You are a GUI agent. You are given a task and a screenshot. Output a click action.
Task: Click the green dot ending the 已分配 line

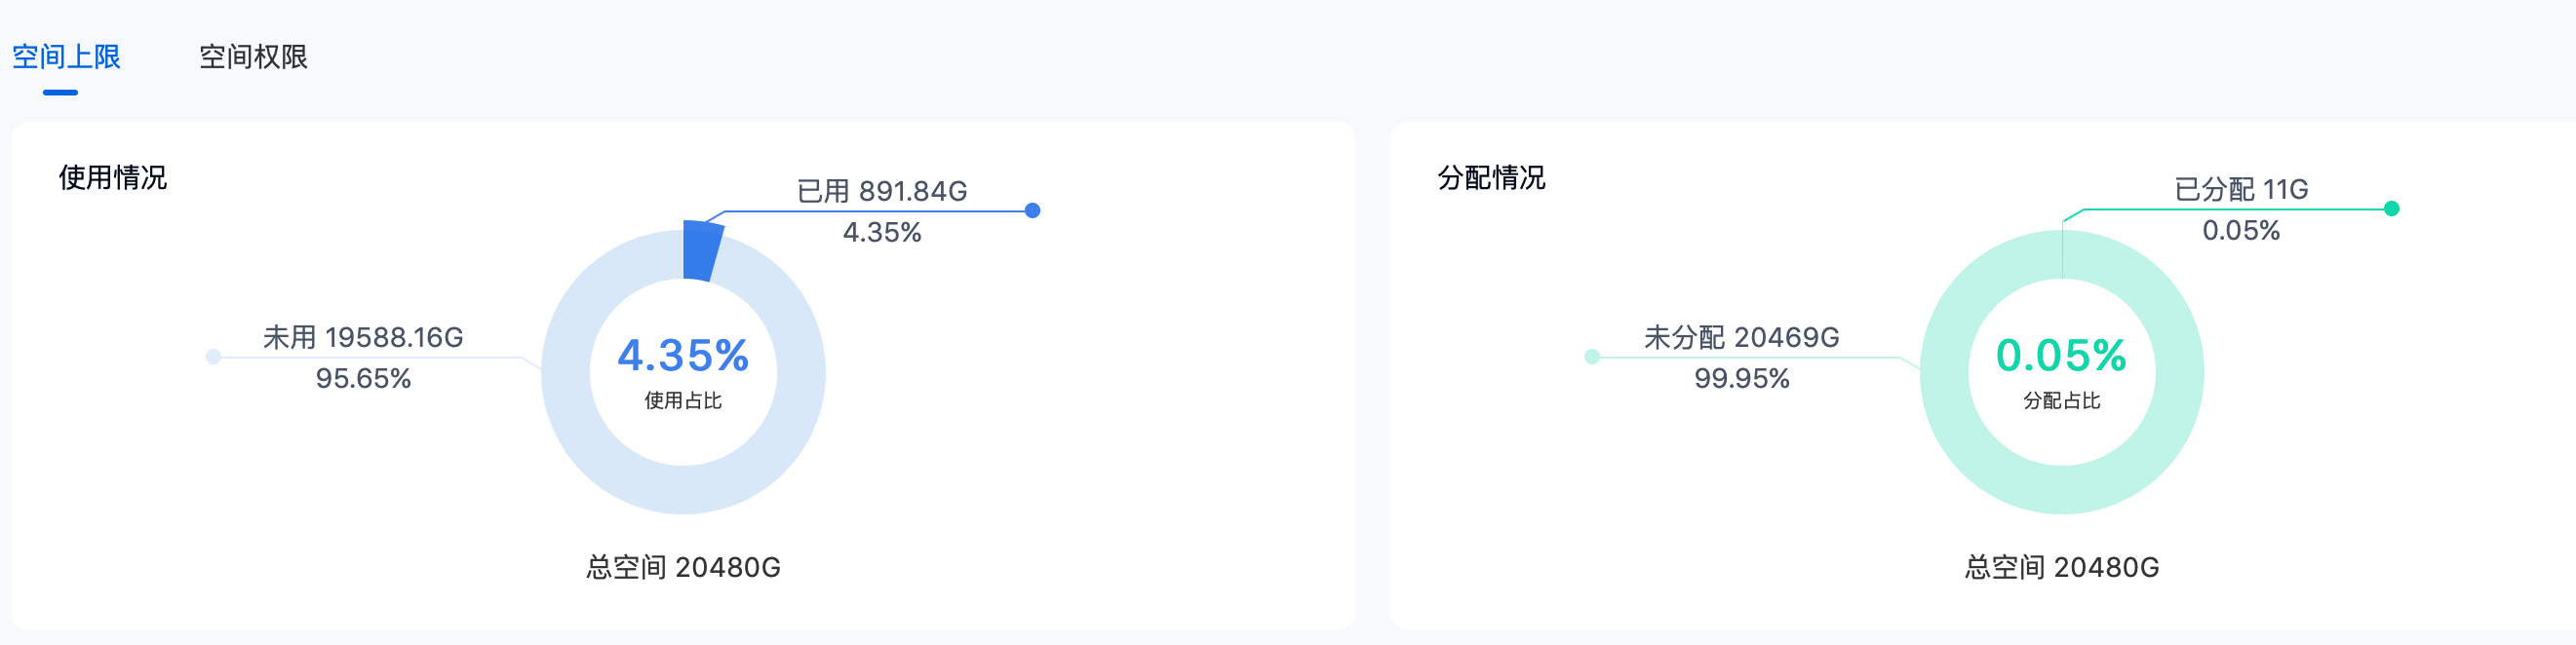tap(2392, 209)
